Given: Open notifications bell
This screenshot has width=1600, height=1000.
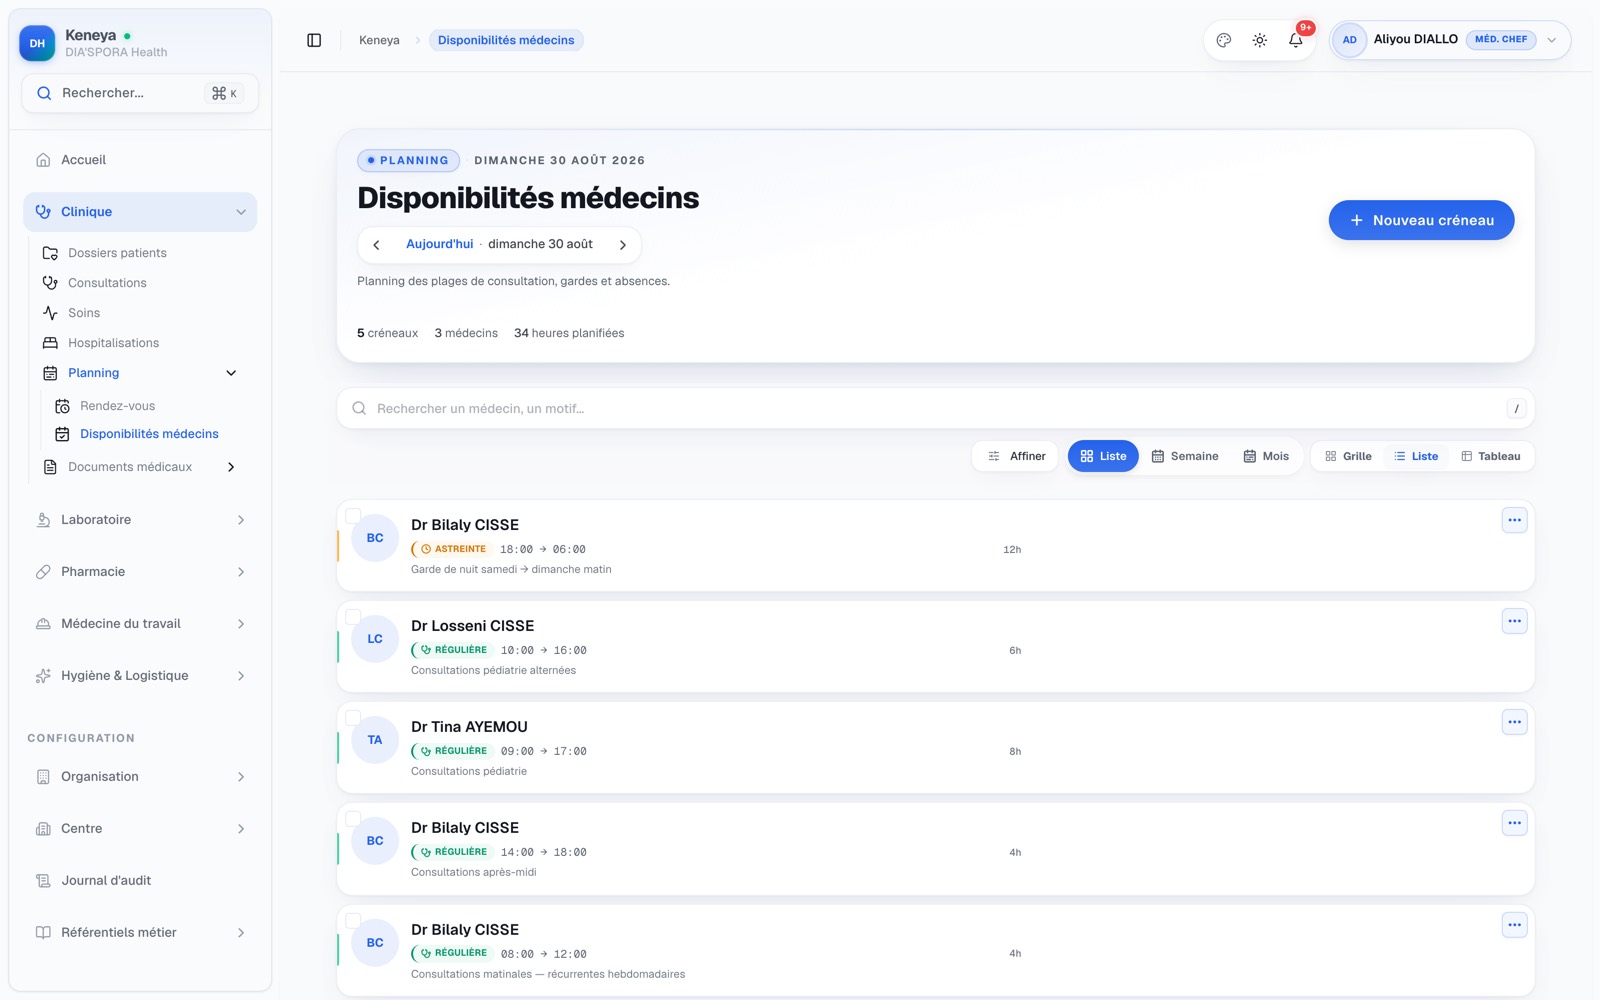Looking at the screenshot, I should tap(1296, 40).
